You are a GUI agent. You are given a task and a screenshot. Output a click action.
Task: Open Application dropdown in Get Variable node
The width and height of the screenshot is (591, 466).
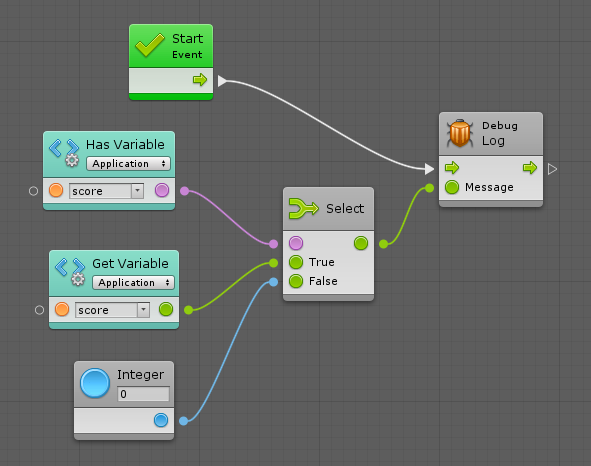click(x=133, y=282)
